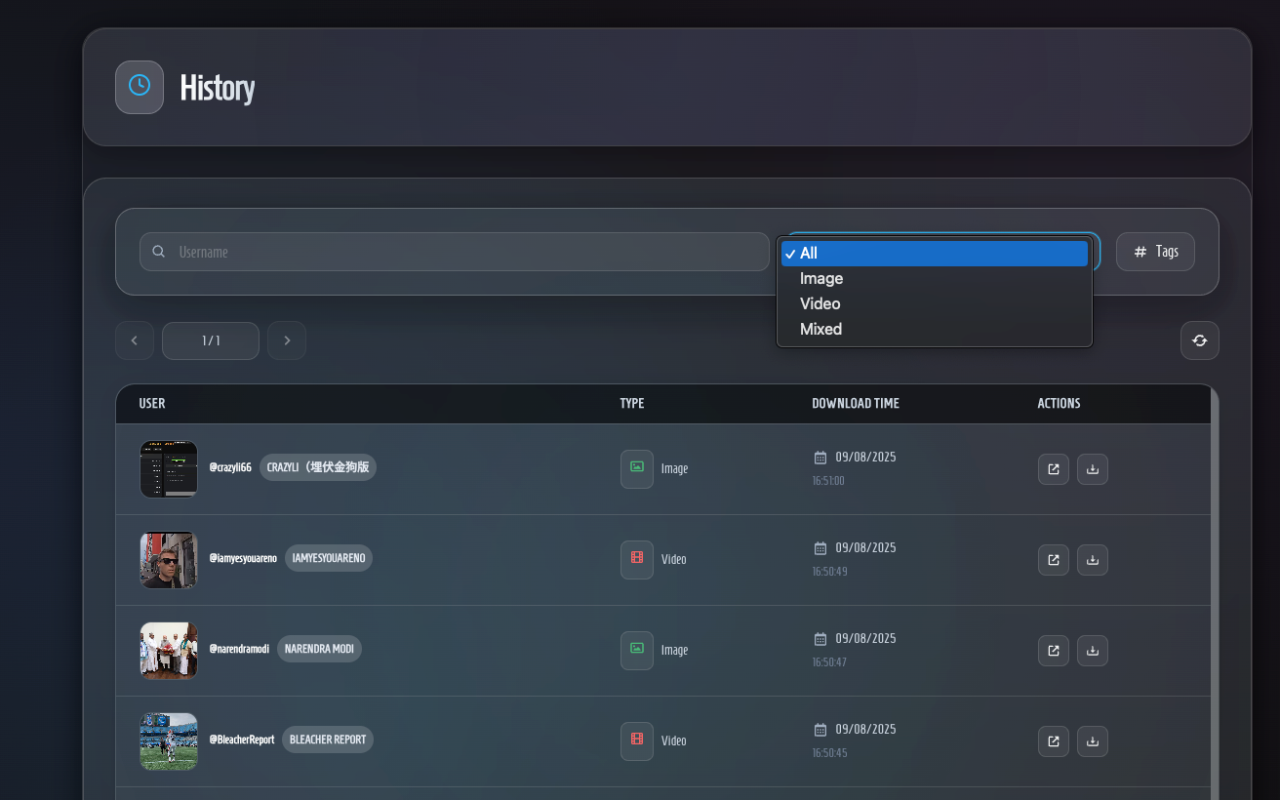The image size is (1280, 800).
Task: Open the @iamyesyouareno post externally
Action: (x=1053, y=560)
